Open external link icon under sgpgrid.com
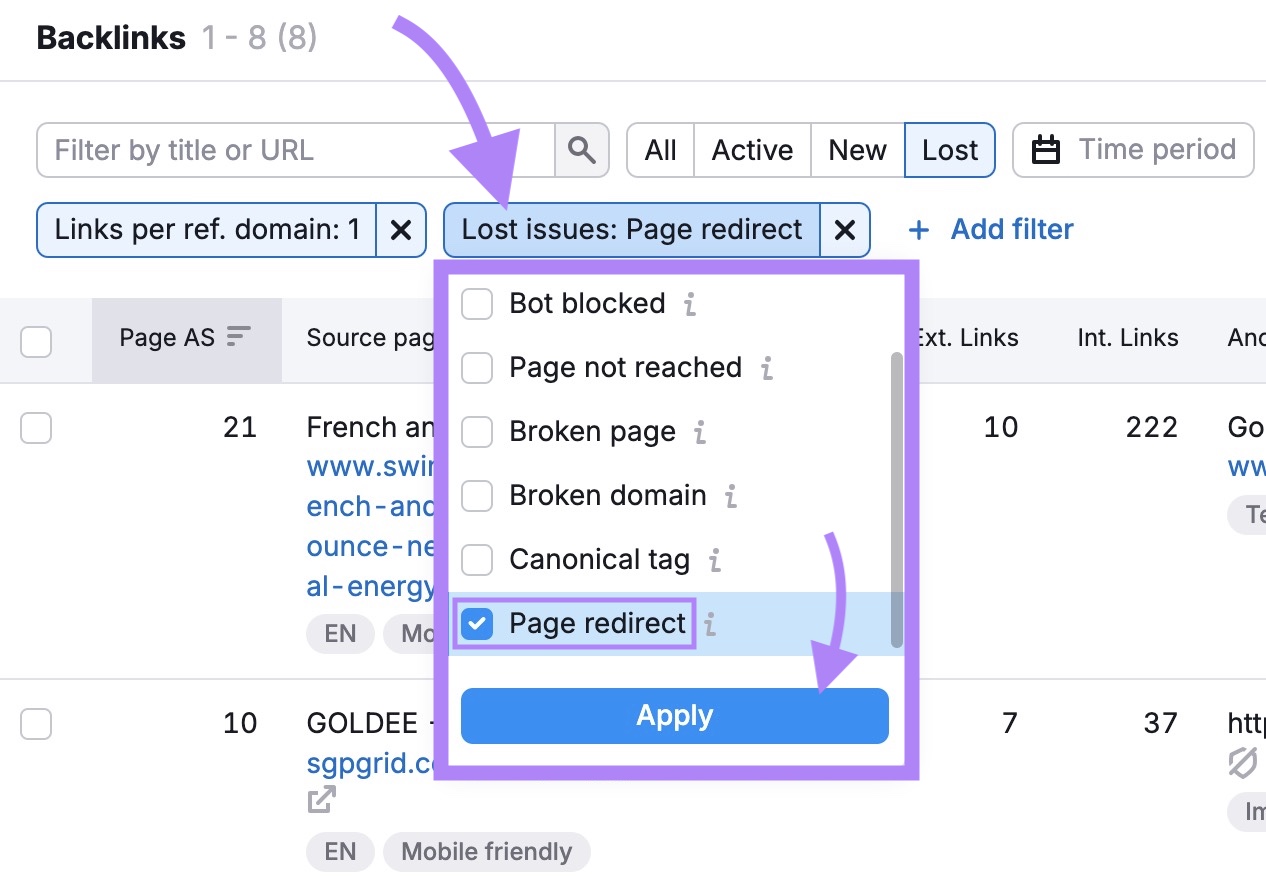The height and width of the screenshot is (894, 1266). click(319, 799)
